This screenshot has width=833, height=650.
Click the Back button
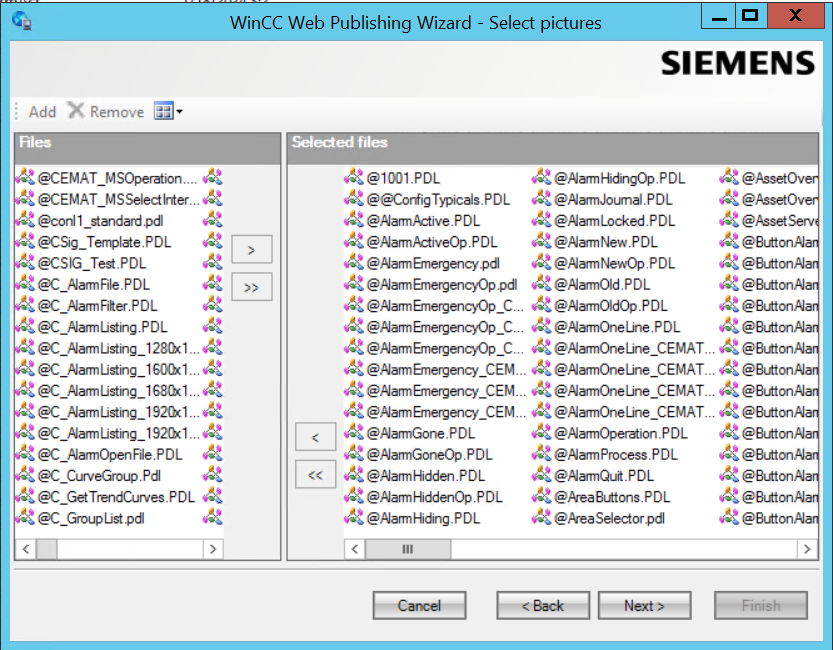543,605
